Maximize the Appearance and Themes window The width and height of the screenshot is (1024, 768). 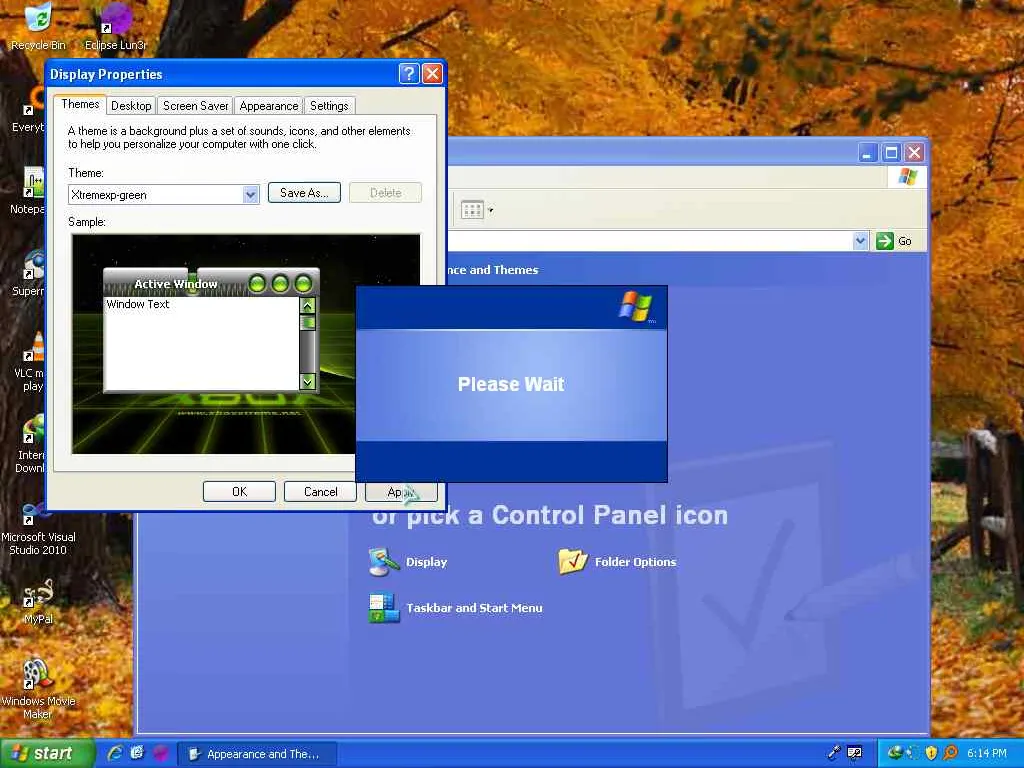[x=891, y=153]
